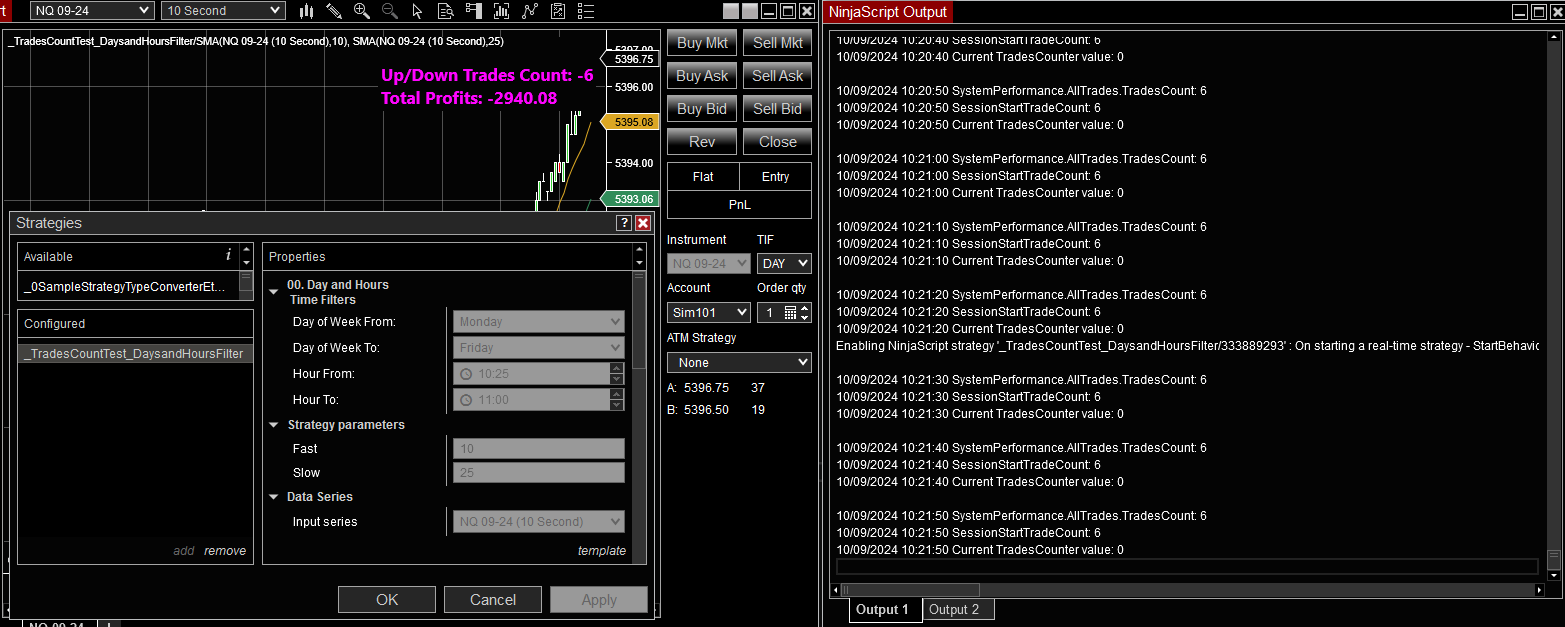Activate the Zoom In magnifier tool
1565x627 pixels.
pyautogui.click(x=362, y=11)
